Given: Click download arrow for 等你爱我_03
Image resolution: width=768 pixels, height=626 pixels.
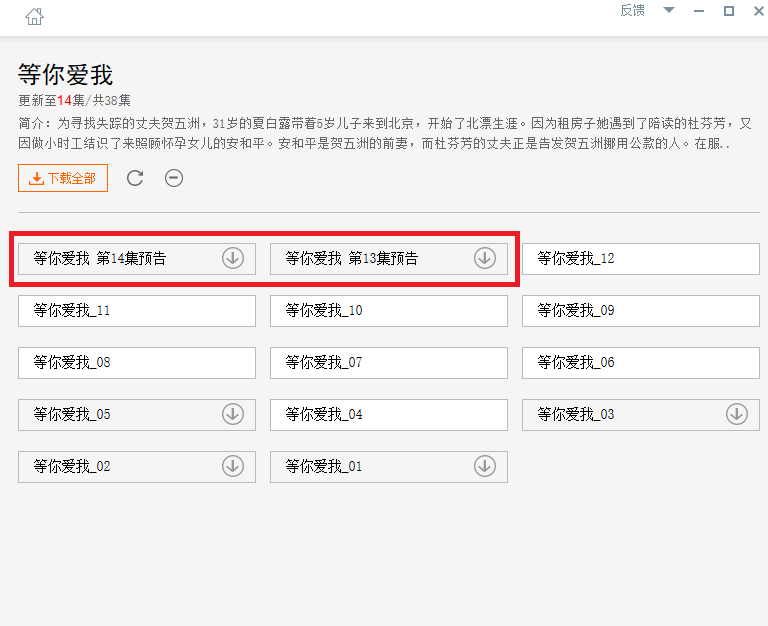Looking at the screenshot, I should point(737,414).
